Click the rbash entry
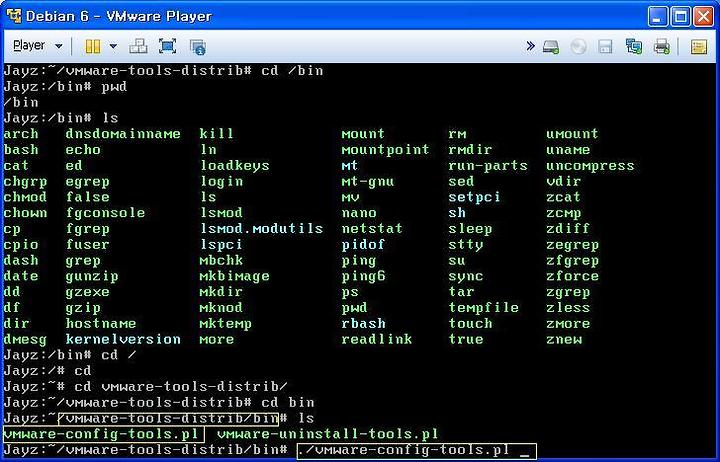 point(363,324)
